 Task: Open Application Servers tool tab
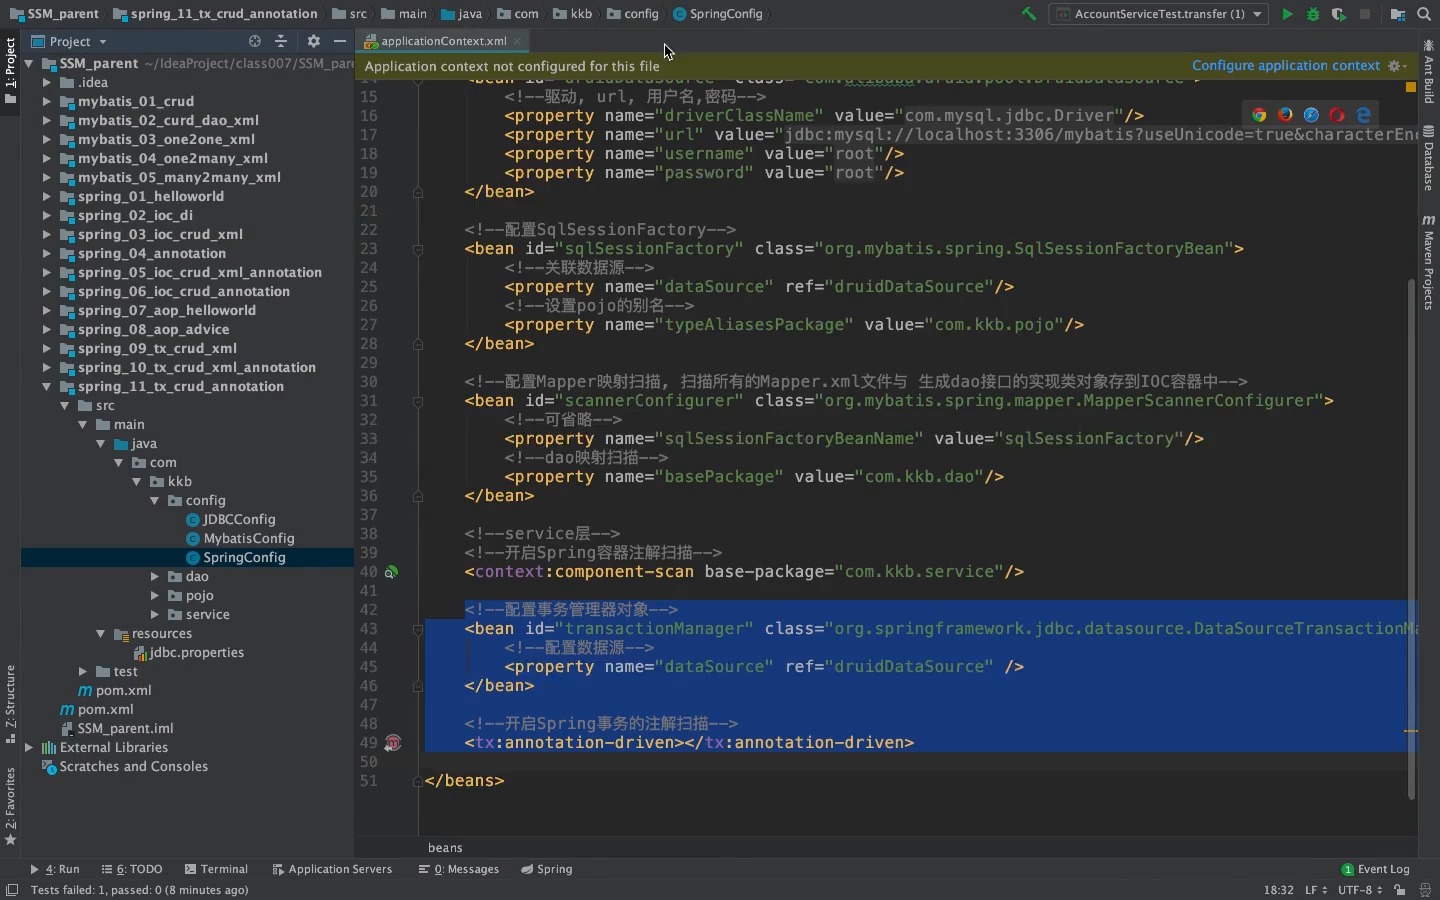pos(332,869)
